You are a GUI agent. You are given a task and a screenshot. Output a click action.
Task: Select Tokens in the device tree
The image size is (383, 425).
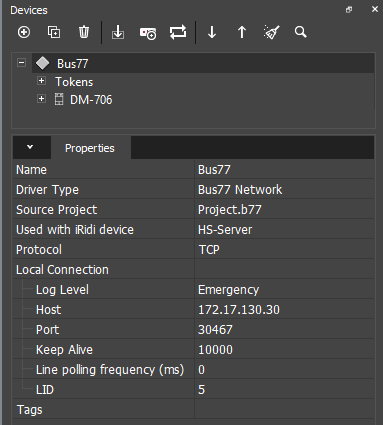coord(74,82)
